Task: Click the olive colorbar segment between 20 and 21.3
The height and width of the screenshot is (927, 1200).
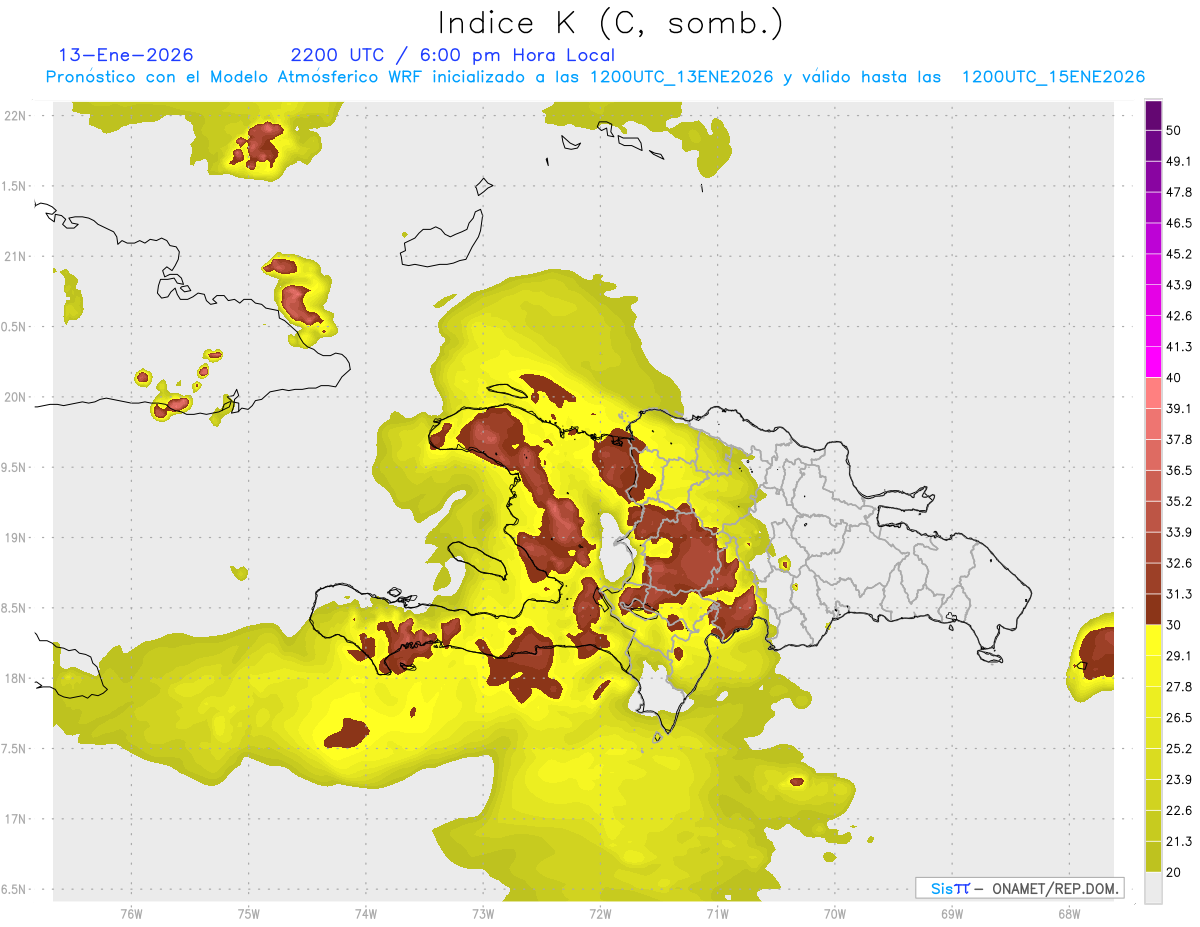Action: (x=1153, y=856)
